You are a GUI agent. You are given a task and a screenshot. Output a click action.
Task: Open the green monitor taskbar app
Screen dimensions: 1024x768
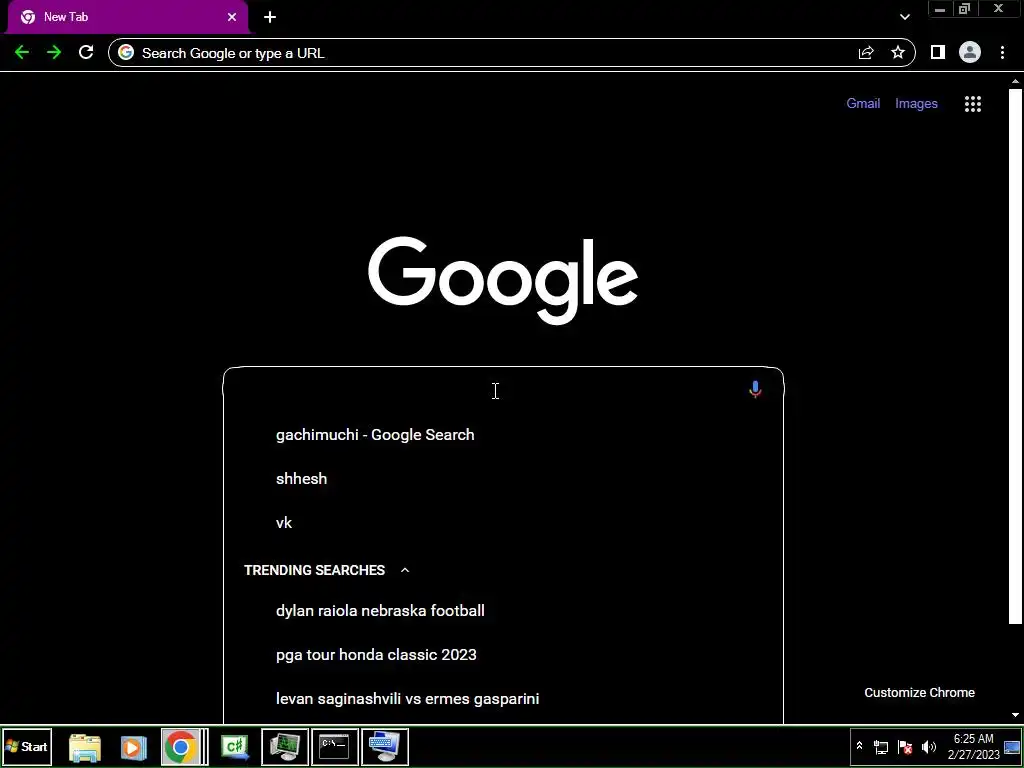click(x=285, y=747)
